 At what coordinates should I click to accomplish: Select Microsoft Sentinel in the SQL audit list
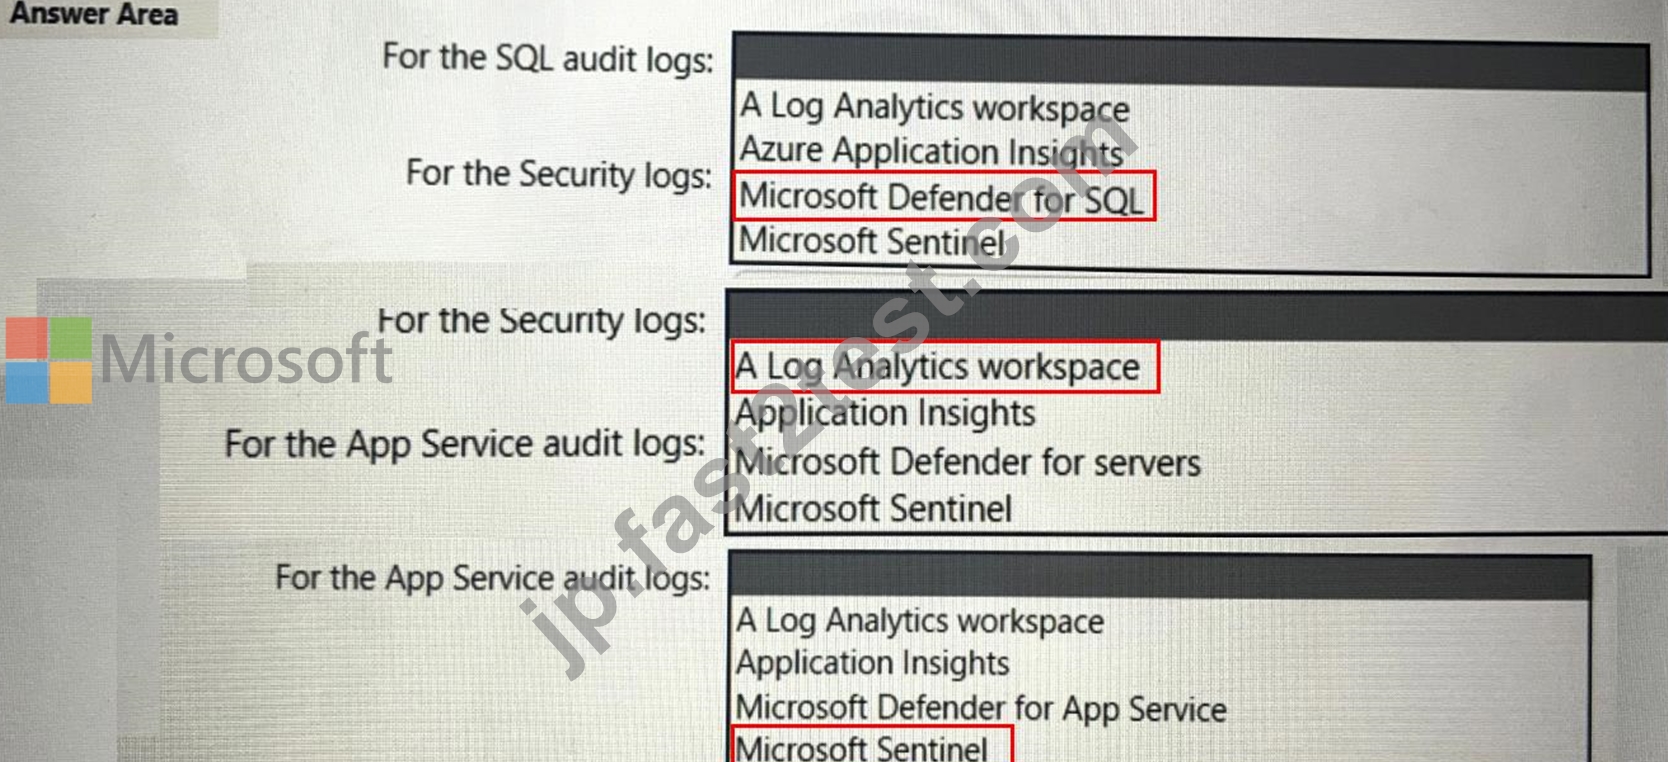[x=871, y=241]
